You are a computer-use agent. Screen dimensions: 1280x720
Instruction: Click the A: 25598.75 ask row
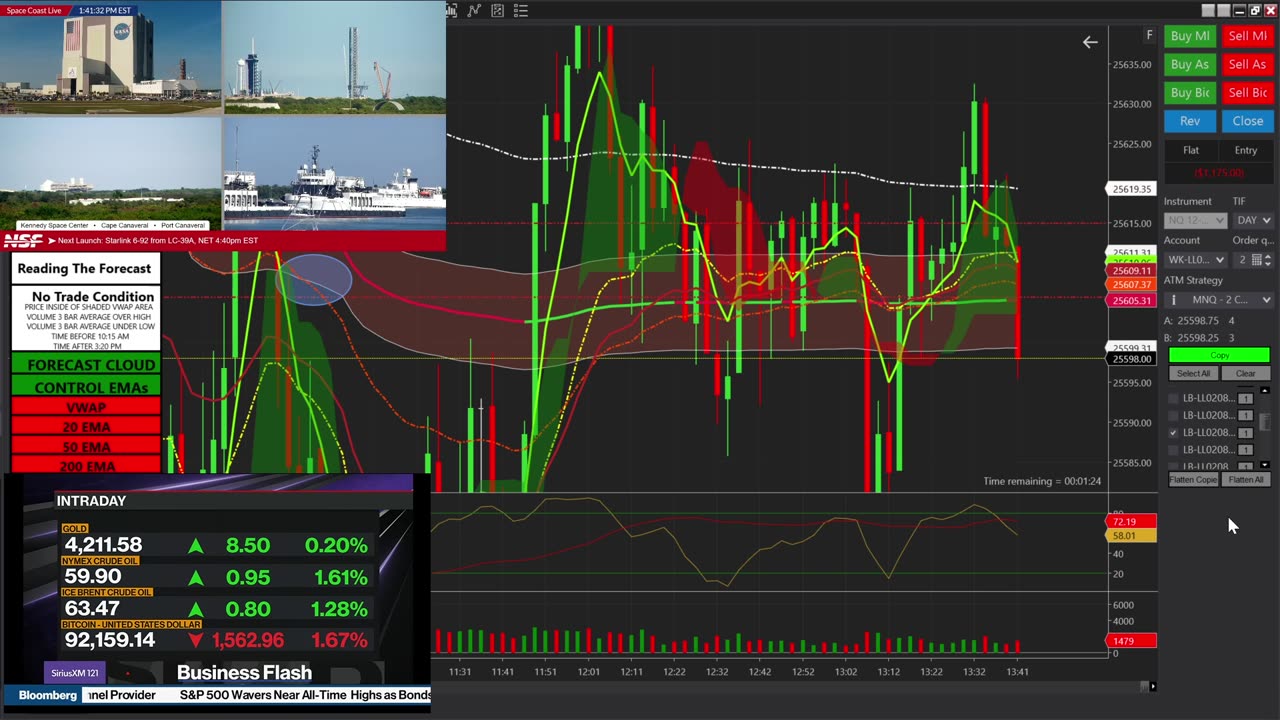click(x=1200, y=321)
